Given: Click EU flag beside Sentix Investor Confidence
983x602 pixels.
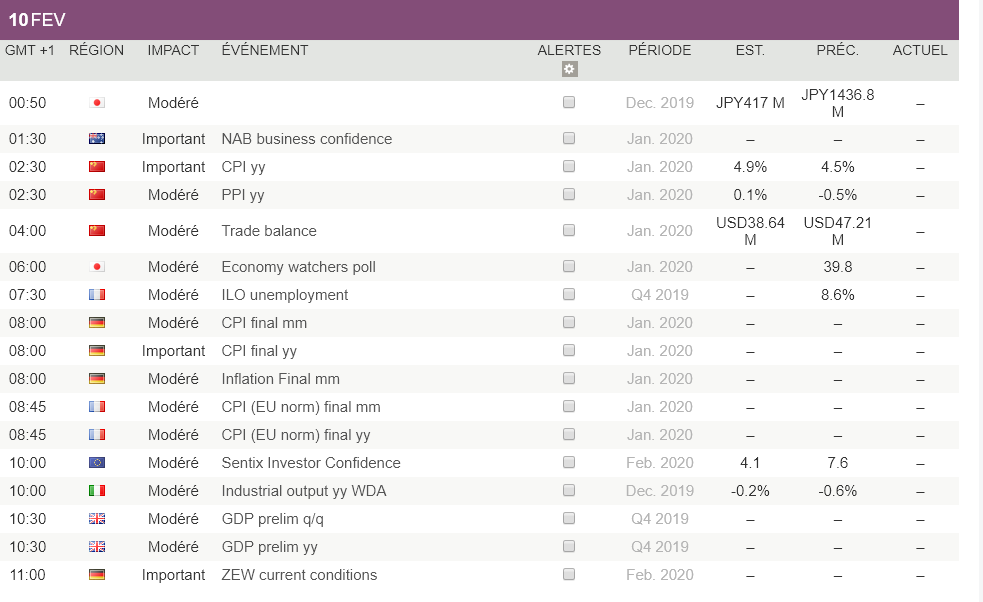Looking at the screenshot, I should [97, 463].
